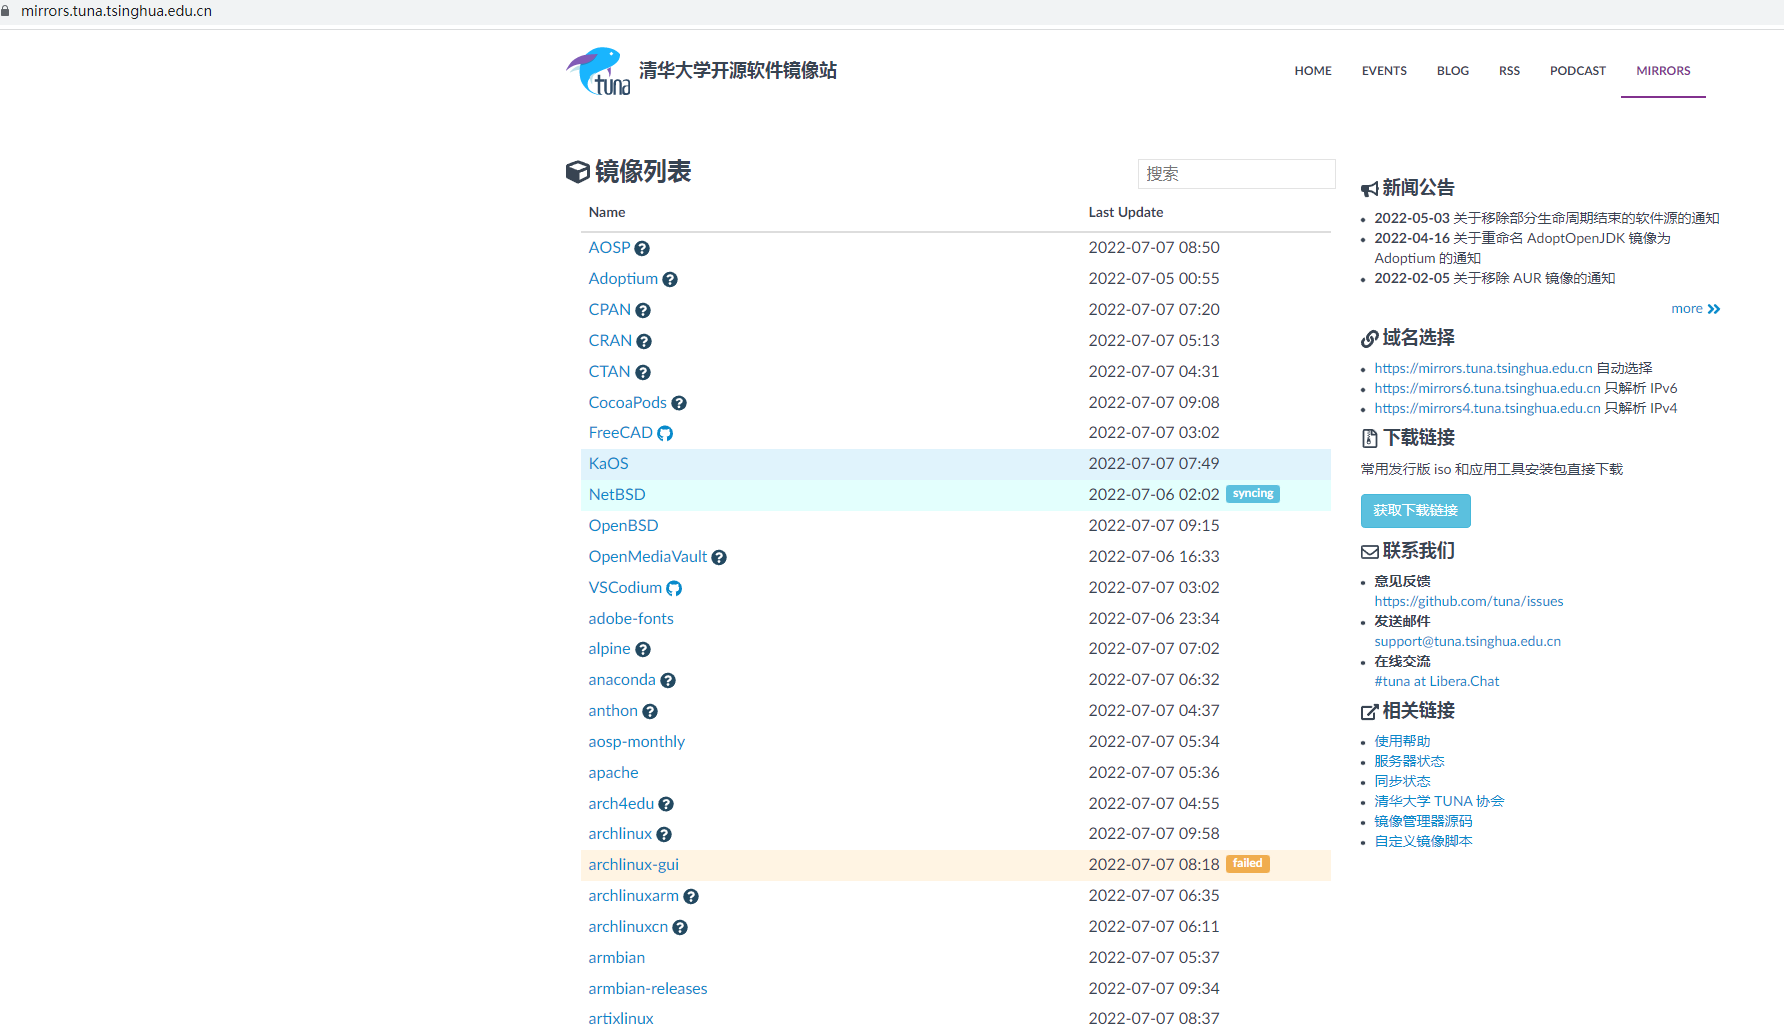Open the armbian mirror link
The height and width of the screenshot is (1029, 1784).
tap(616, 958)
